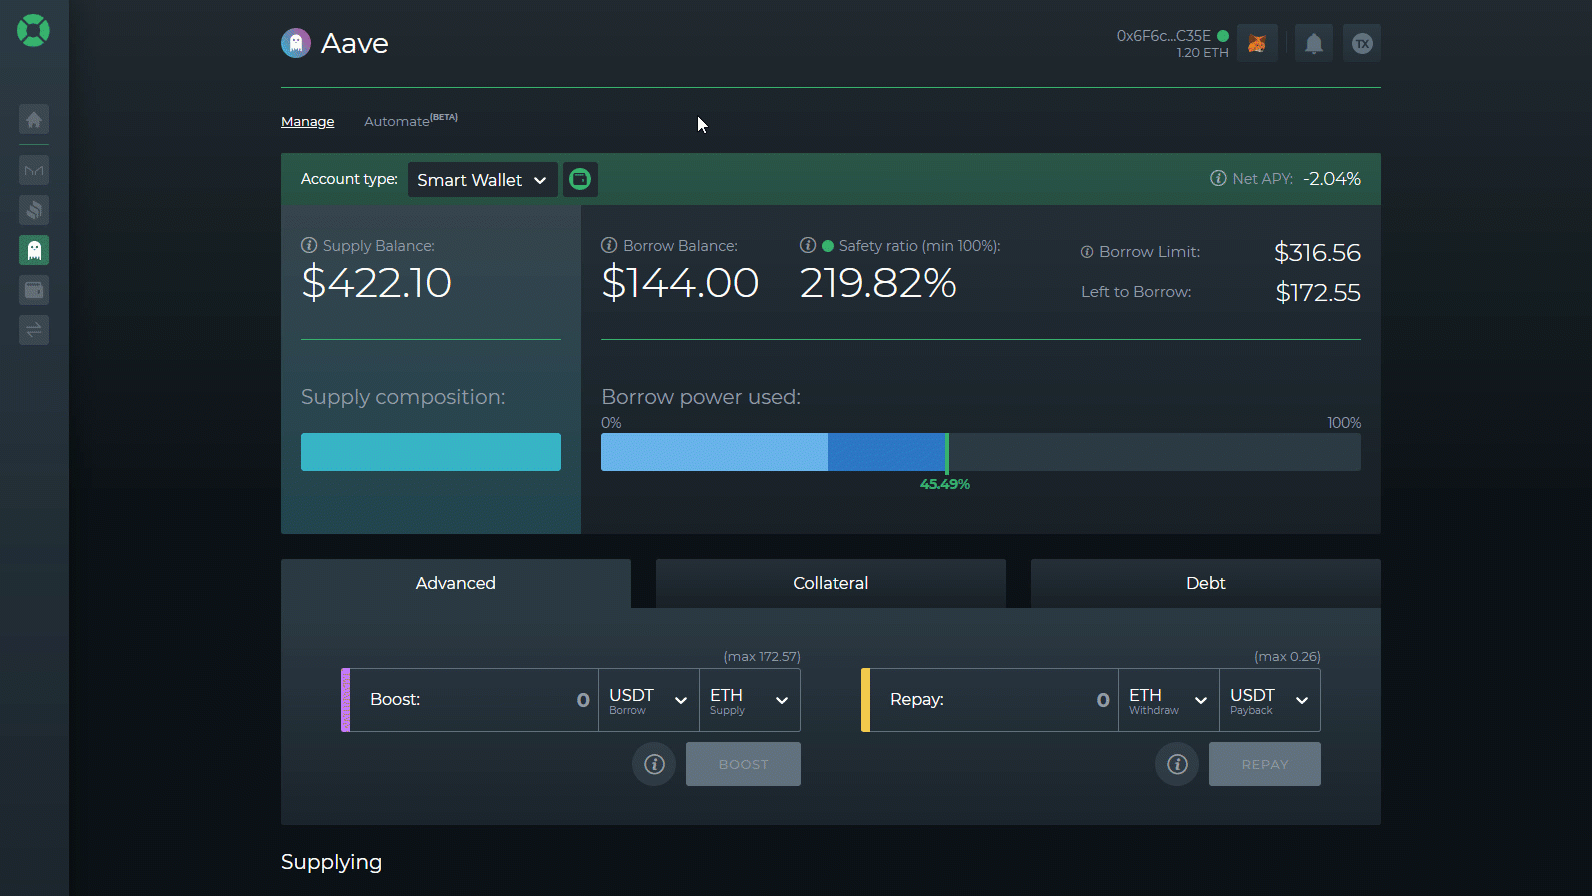The image size is (1592, 896).
Task: Open the home dashboard sidebar icon
Action: point(34,120)
